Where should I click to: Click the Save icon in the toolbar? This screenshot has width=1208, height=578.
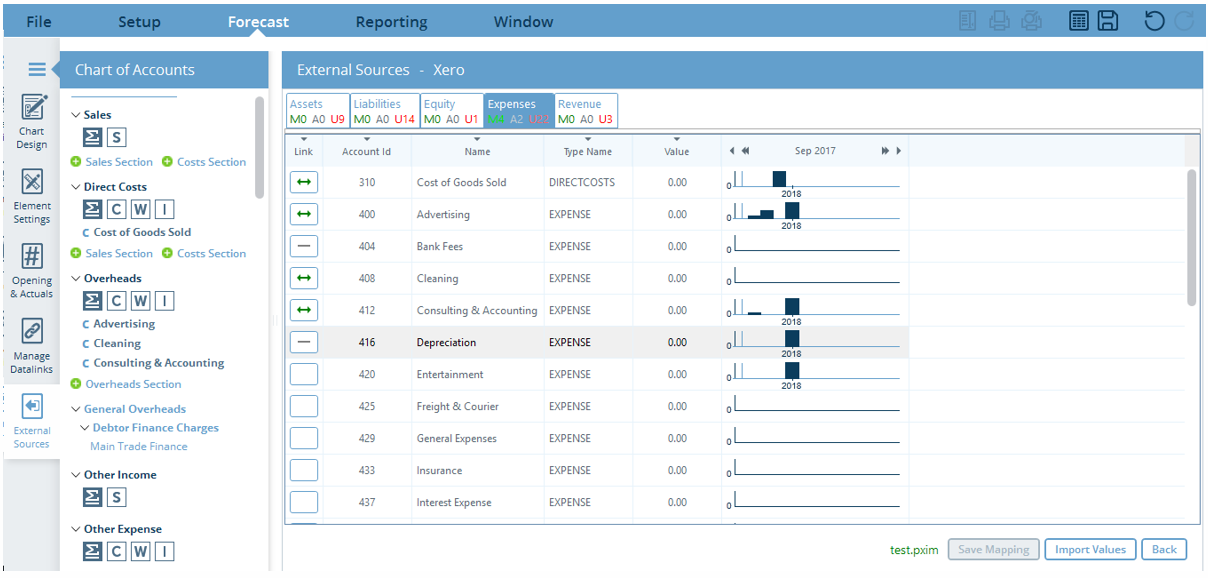(1108, 20)
